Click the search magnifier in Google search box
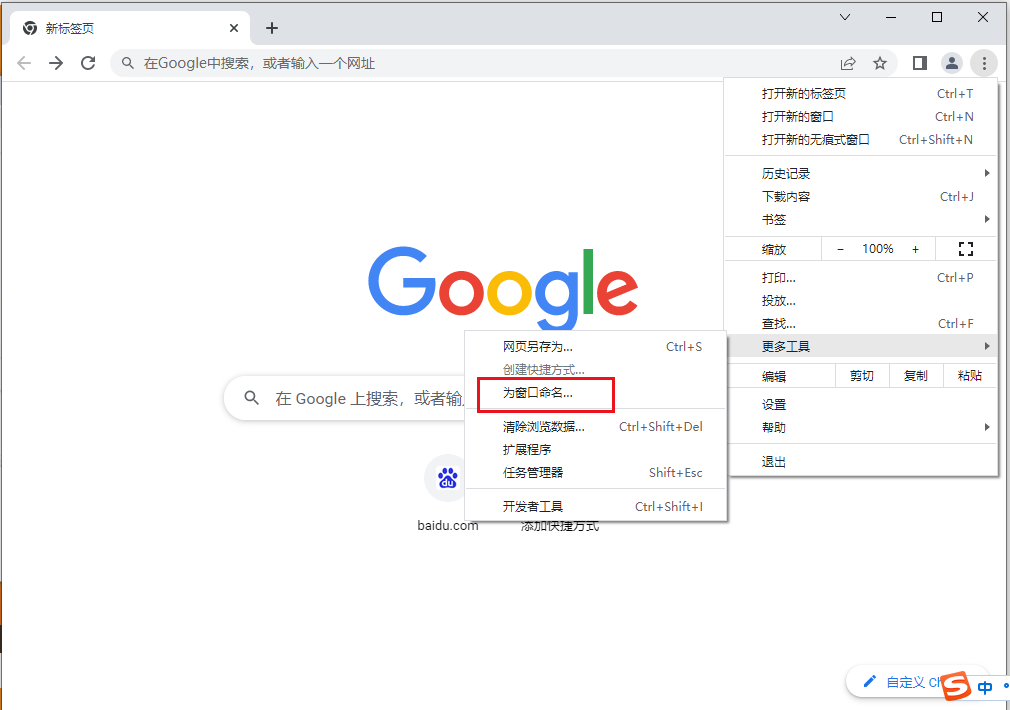The height and width of the screenshot is (710, 1010). point(252,398)
